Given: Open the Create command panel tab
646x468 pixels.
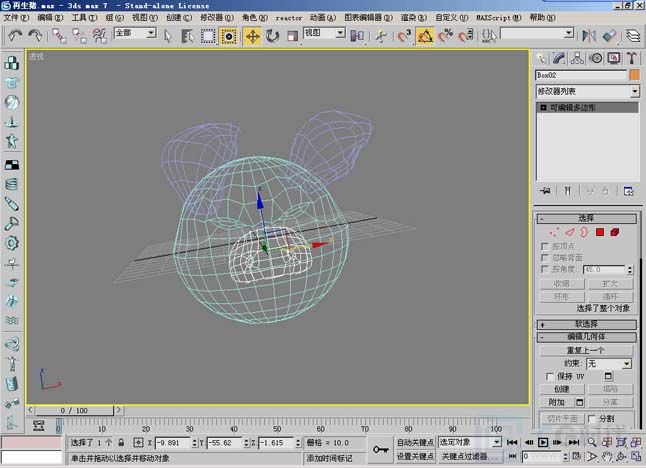Looking at the screenshot, I should click(541, 58).
